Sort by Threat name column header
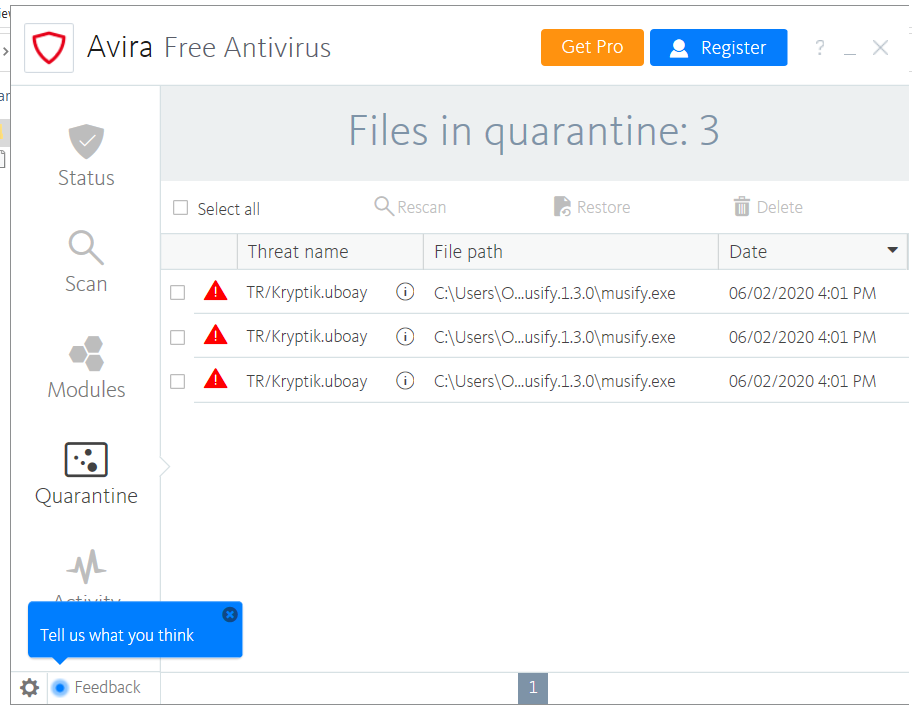 coord(298,252)
